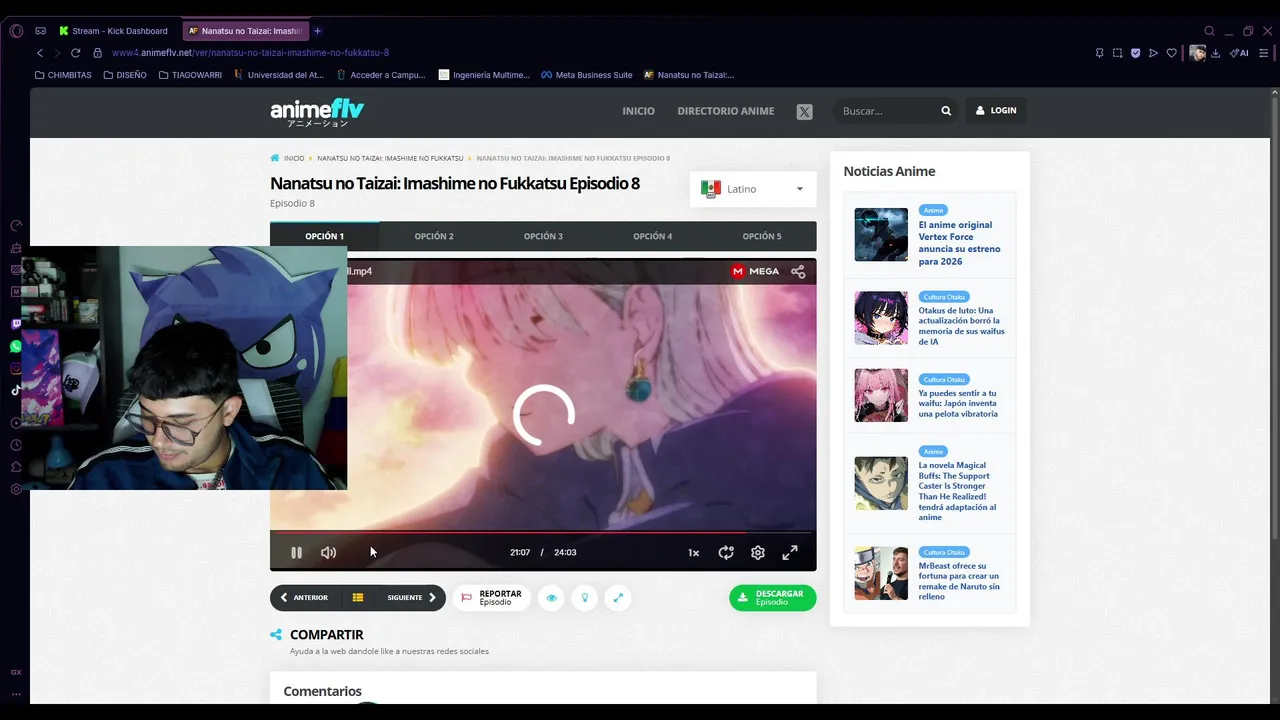Open TikTok in the Opera sidebar

[15, 390]
